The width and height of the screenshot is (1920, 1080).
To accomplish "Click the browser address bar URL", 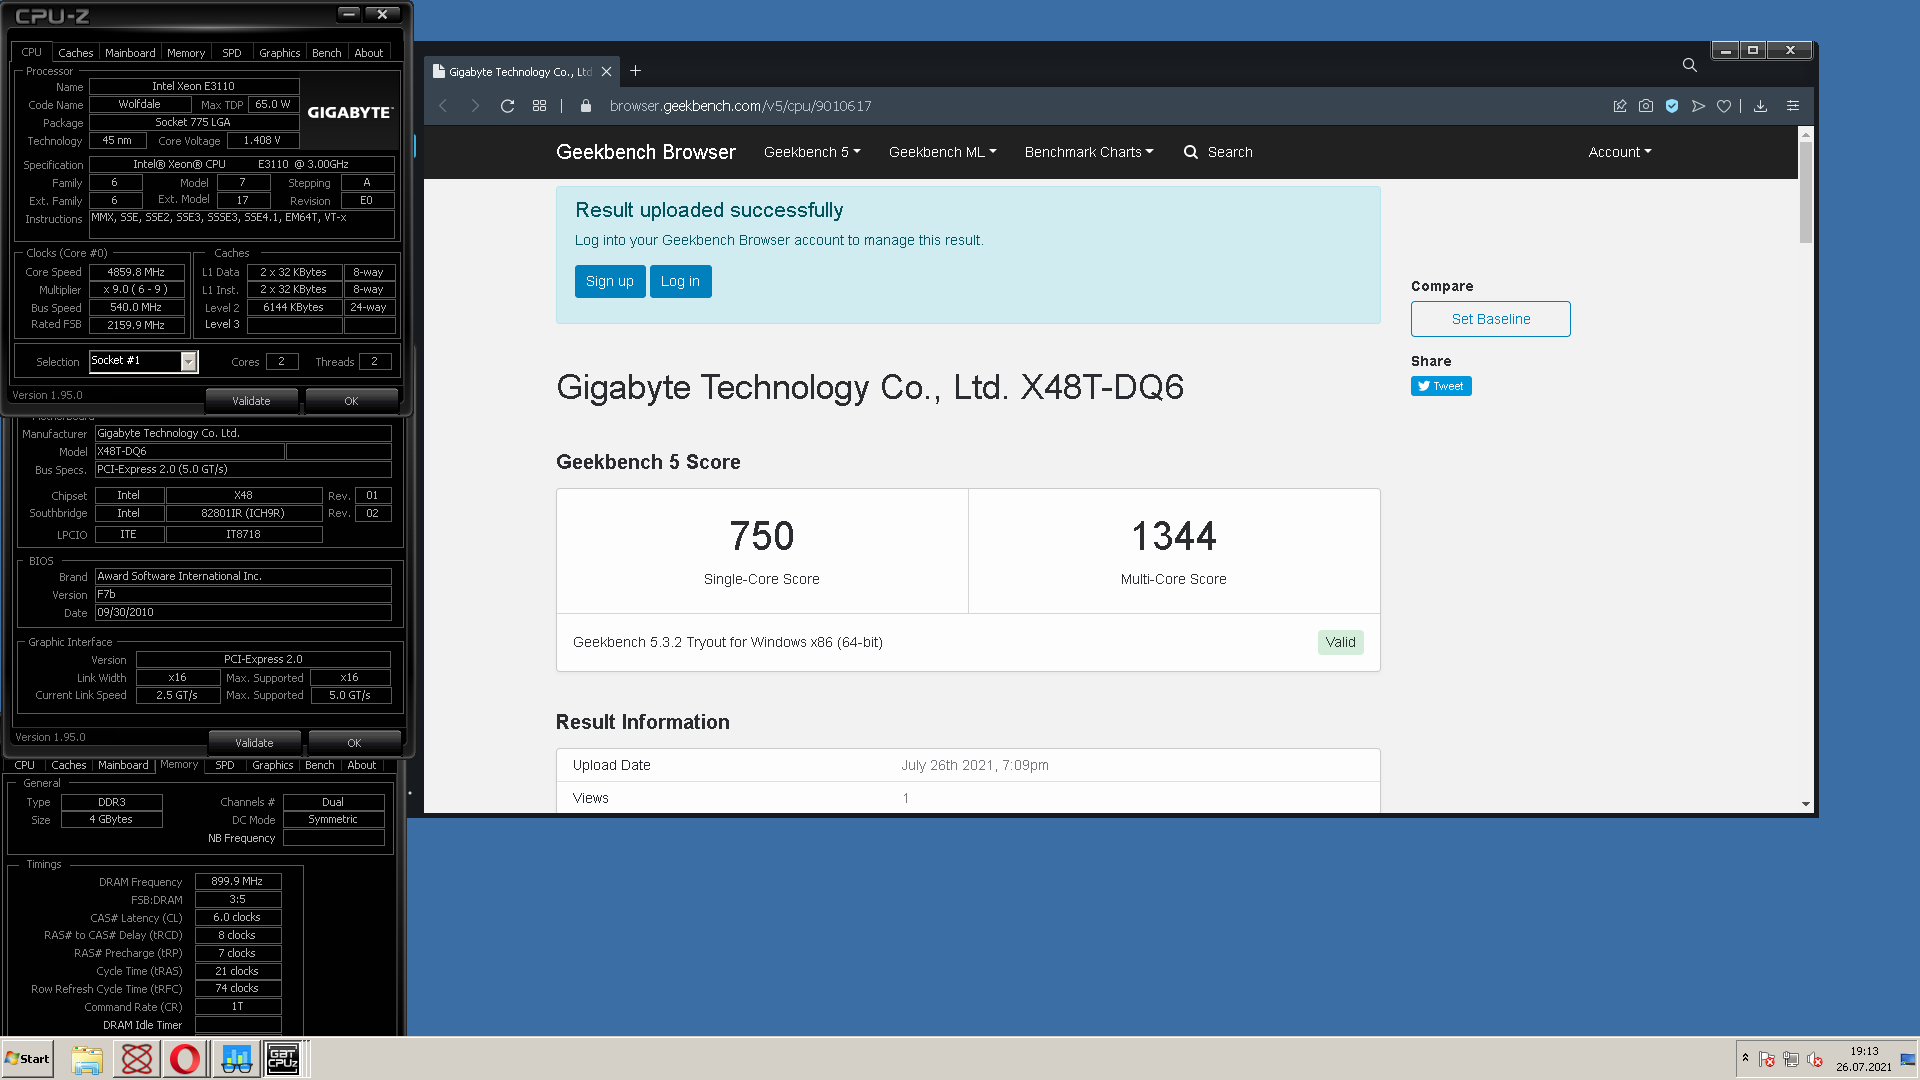I will coord(740,106).
